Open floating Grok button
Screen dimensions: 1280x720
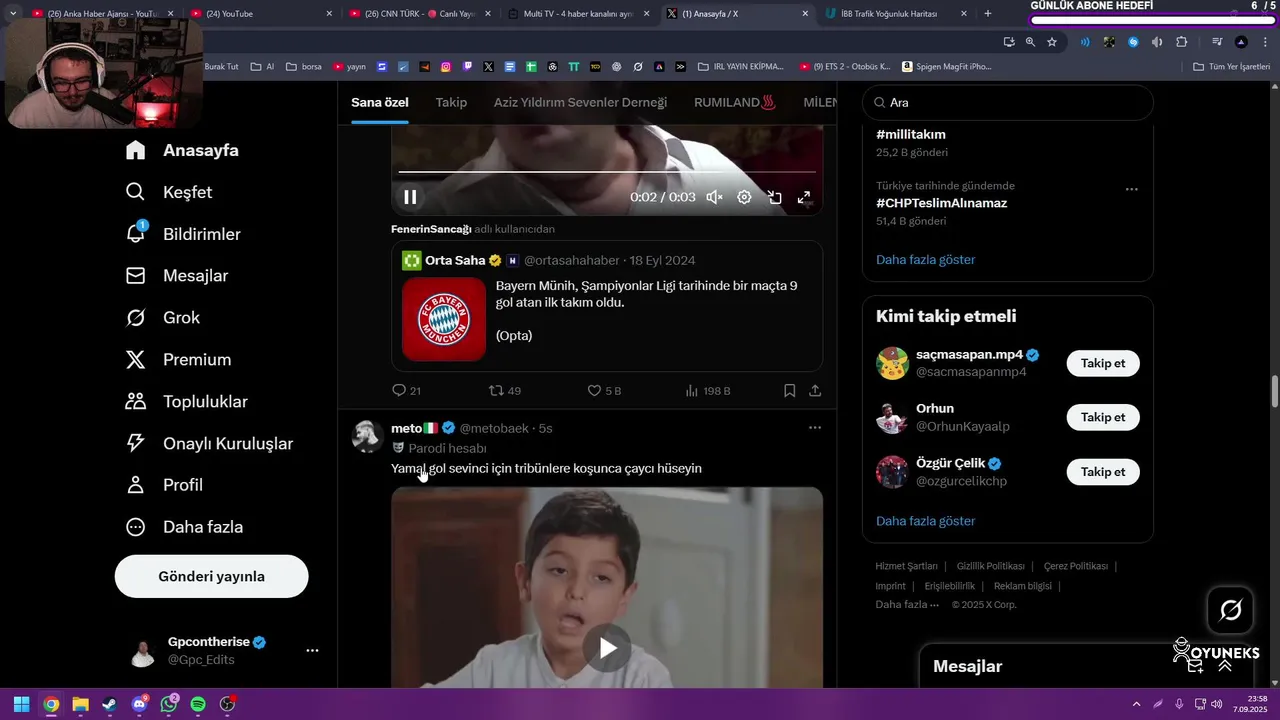1230,610
